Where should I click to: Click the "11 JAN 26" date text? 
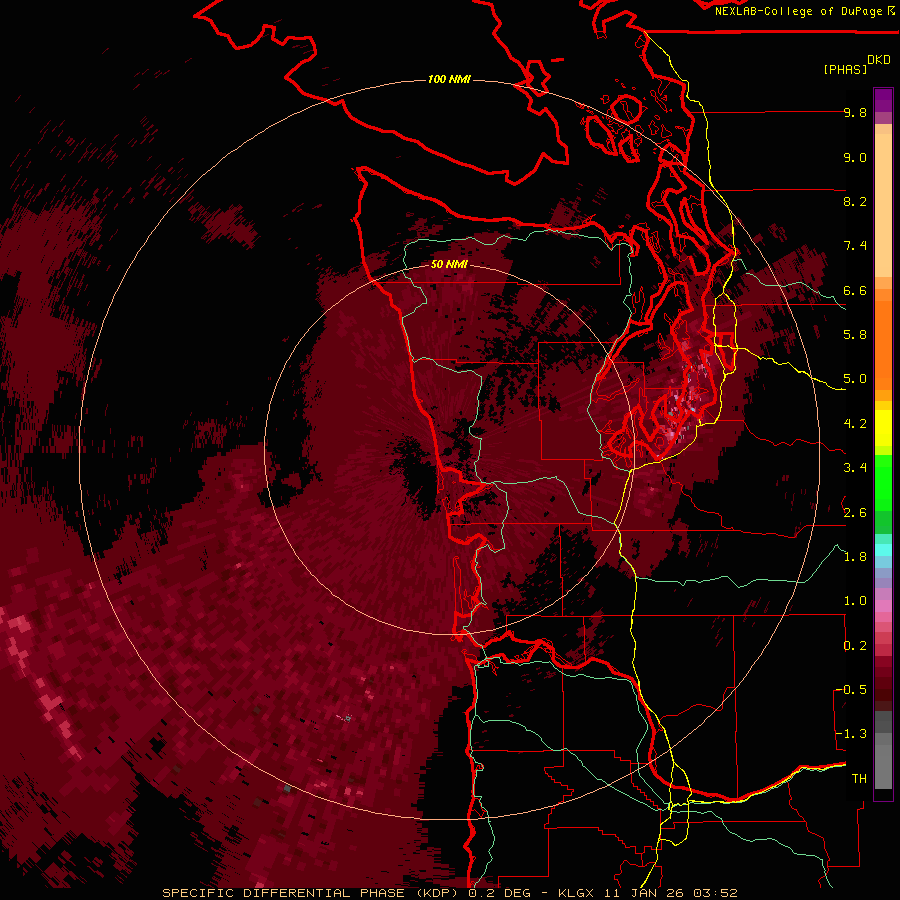pyautogui.click(x=644, y=893)
